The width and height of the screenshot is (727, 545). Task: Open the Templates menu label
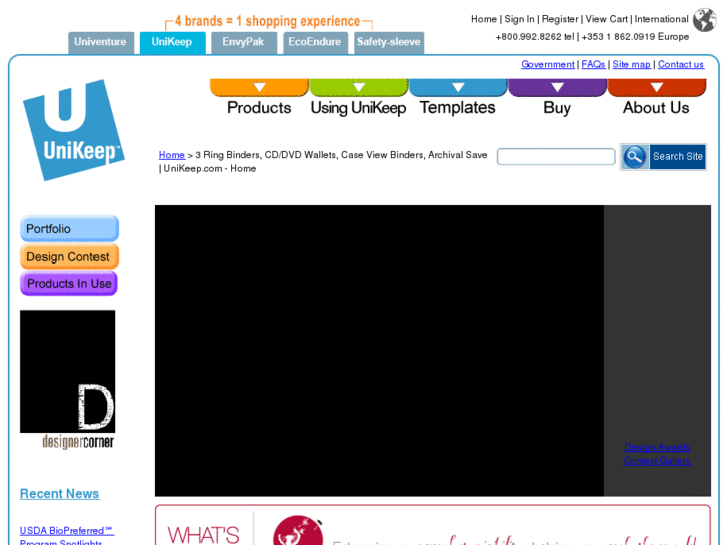point(458,108)
